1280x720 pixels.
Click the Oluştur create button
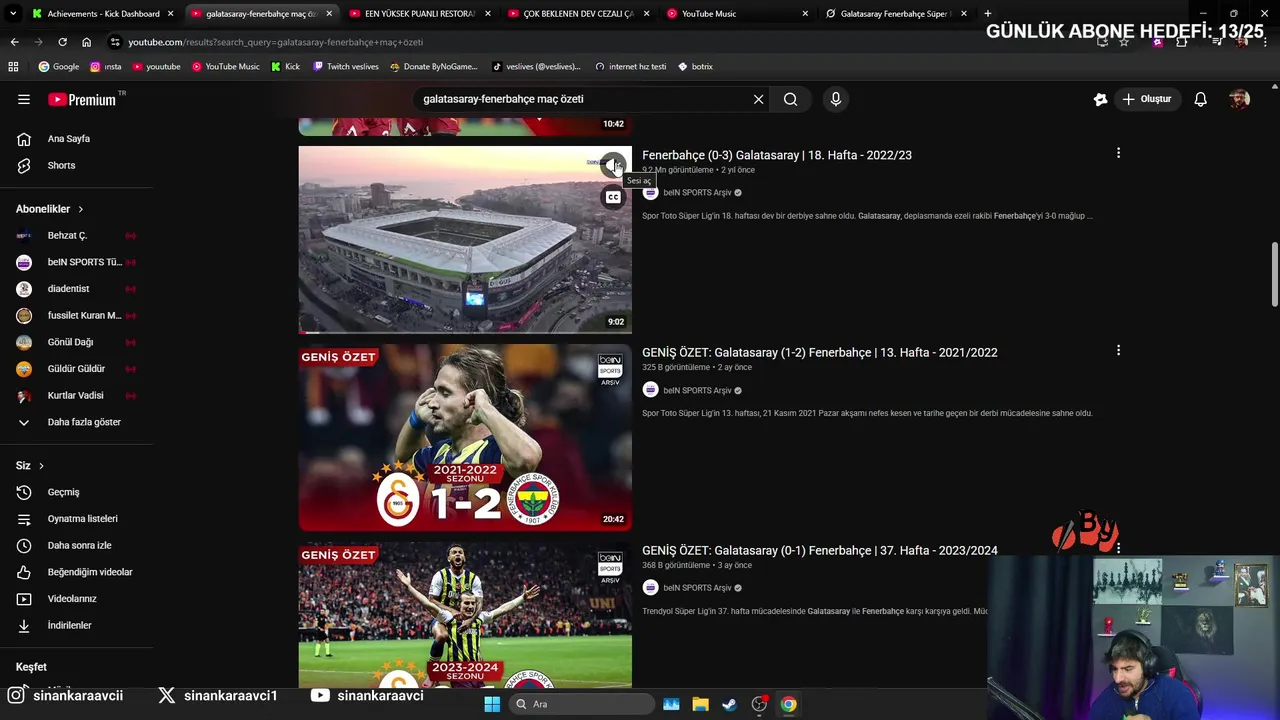click(1146, 99)
